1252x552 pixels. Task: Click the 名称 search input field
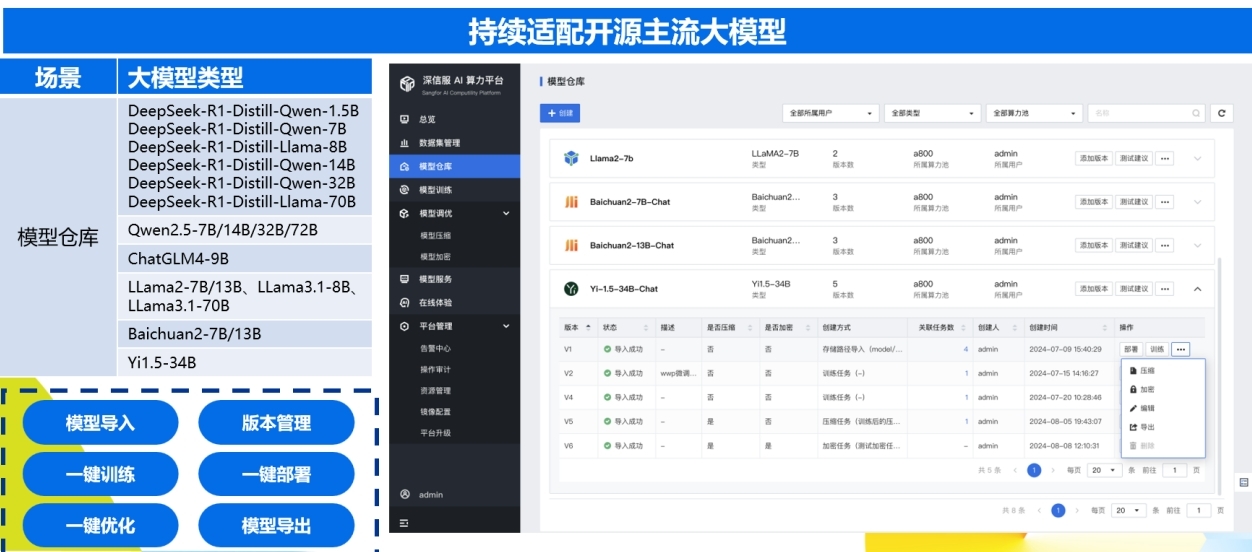(x=1140, y=114)
